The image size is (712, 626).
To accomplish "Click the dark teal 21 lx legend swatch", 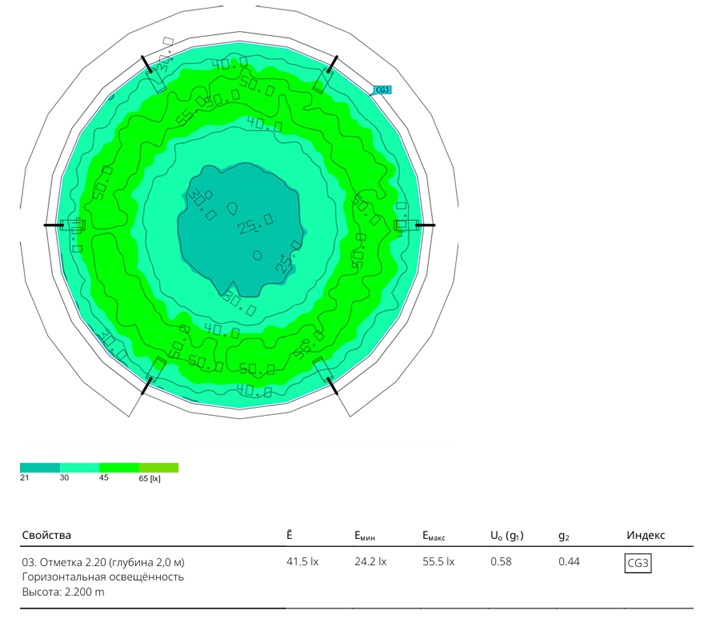I will tap(40, 467).
